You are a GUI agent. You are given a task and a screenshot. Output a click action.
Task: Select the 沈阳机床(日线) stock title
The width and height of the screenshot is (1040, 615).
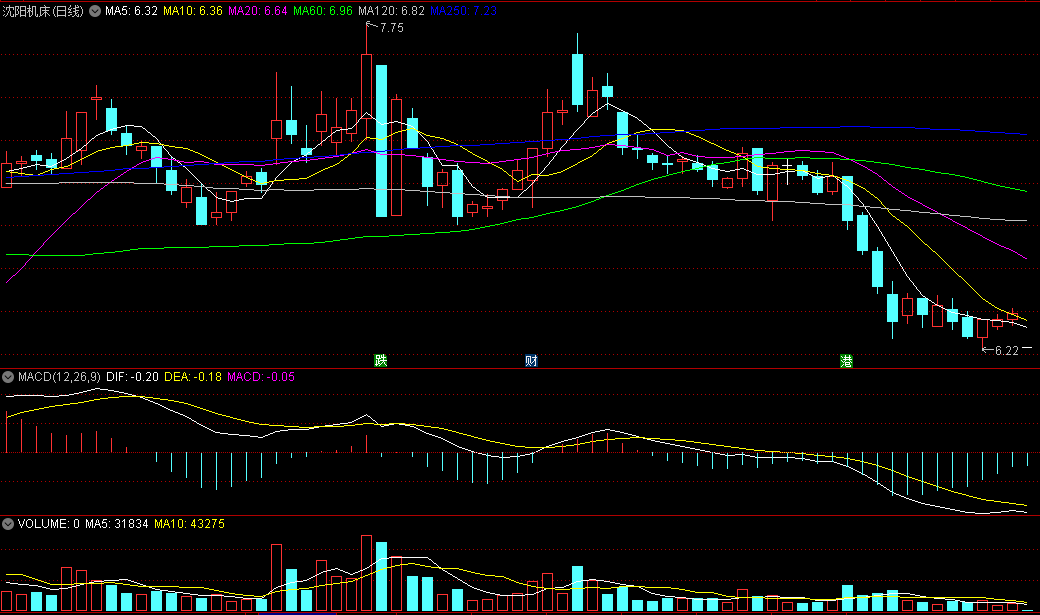coord(43,11)
